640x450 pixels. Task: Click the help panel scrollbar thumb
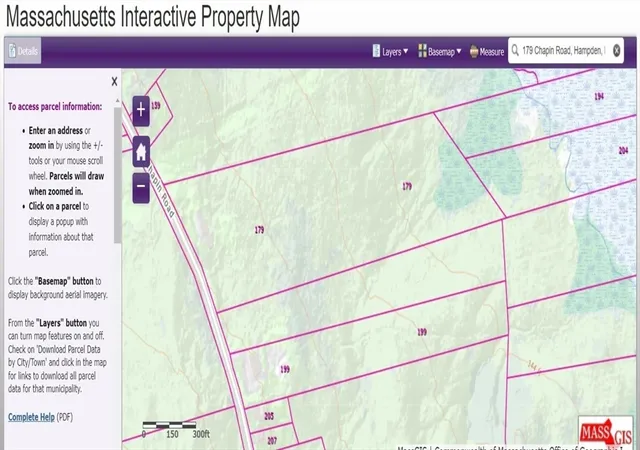118,176
